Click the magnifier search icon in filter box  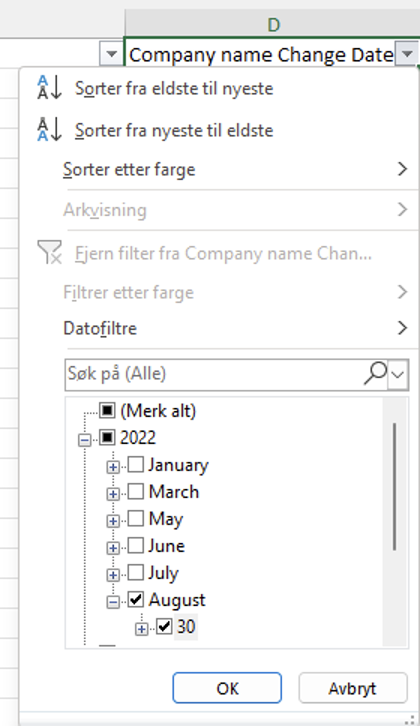point(375,373)
